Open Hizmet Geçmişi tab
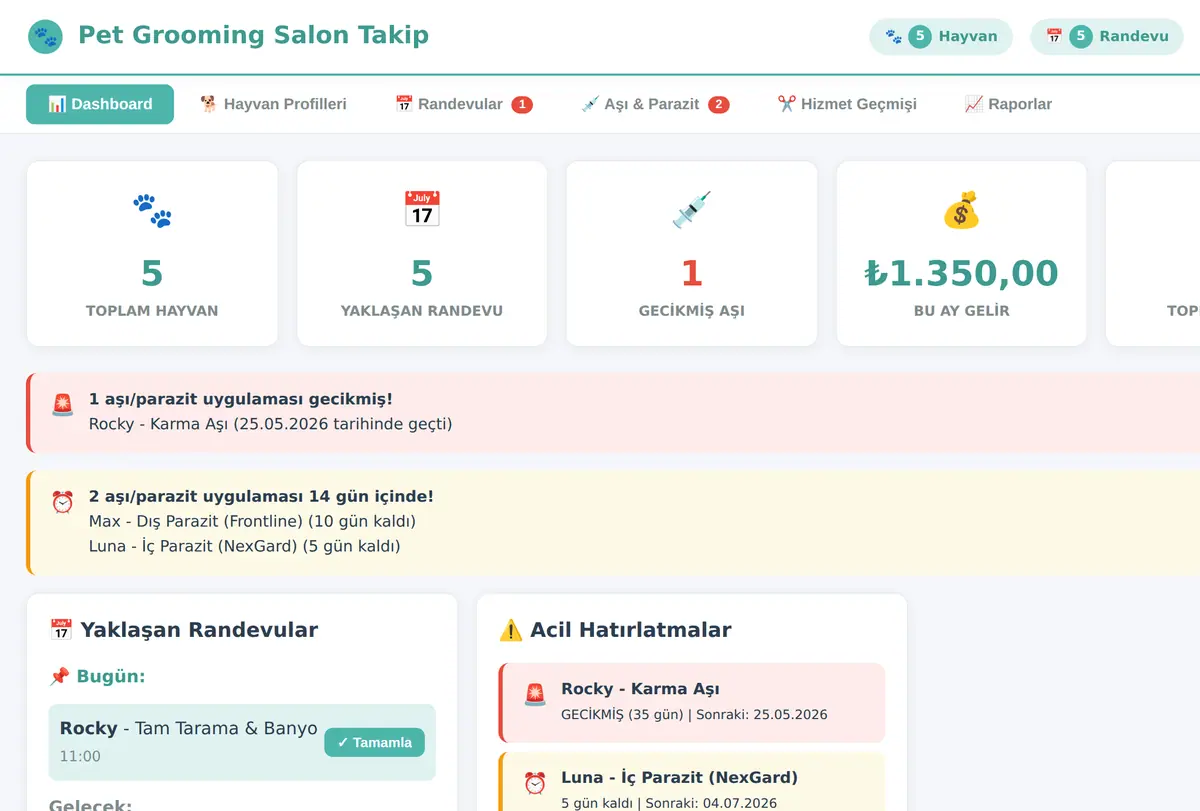The image size is (1200, 811). pyautogui.click(x=847, y=104)
